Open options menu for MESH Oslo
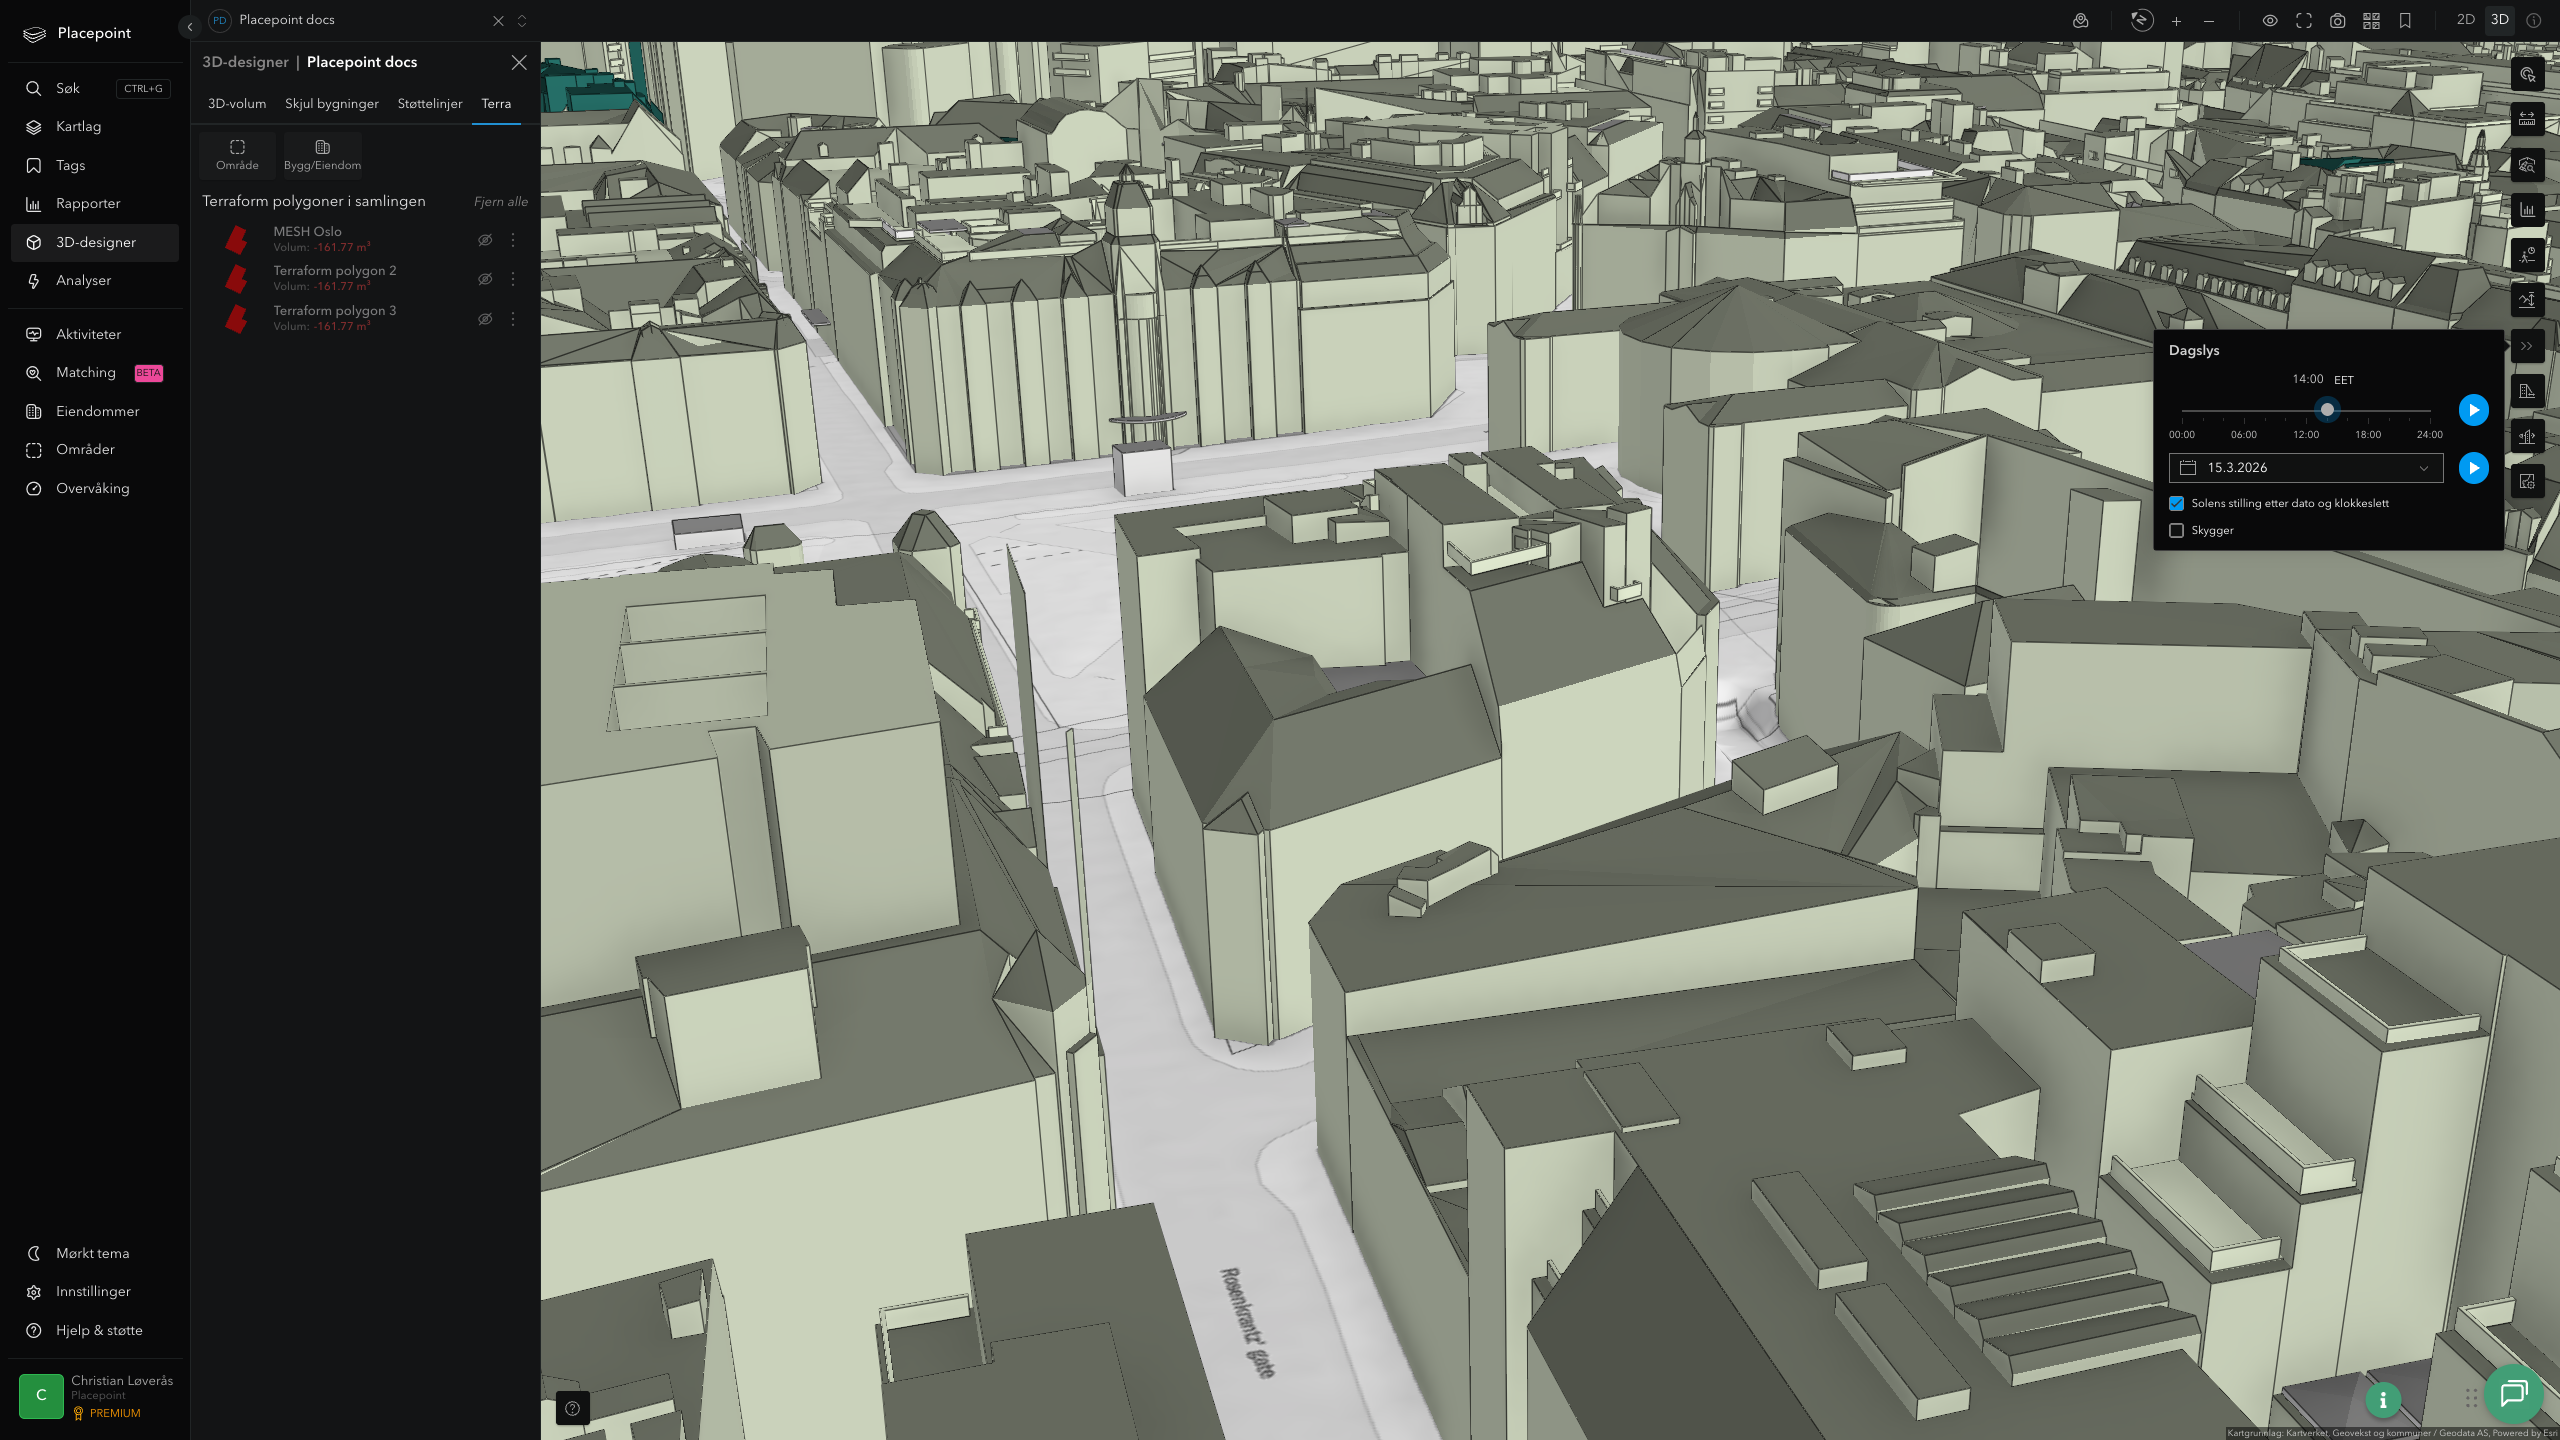The image size is (2560, 1440). point(513,240)
